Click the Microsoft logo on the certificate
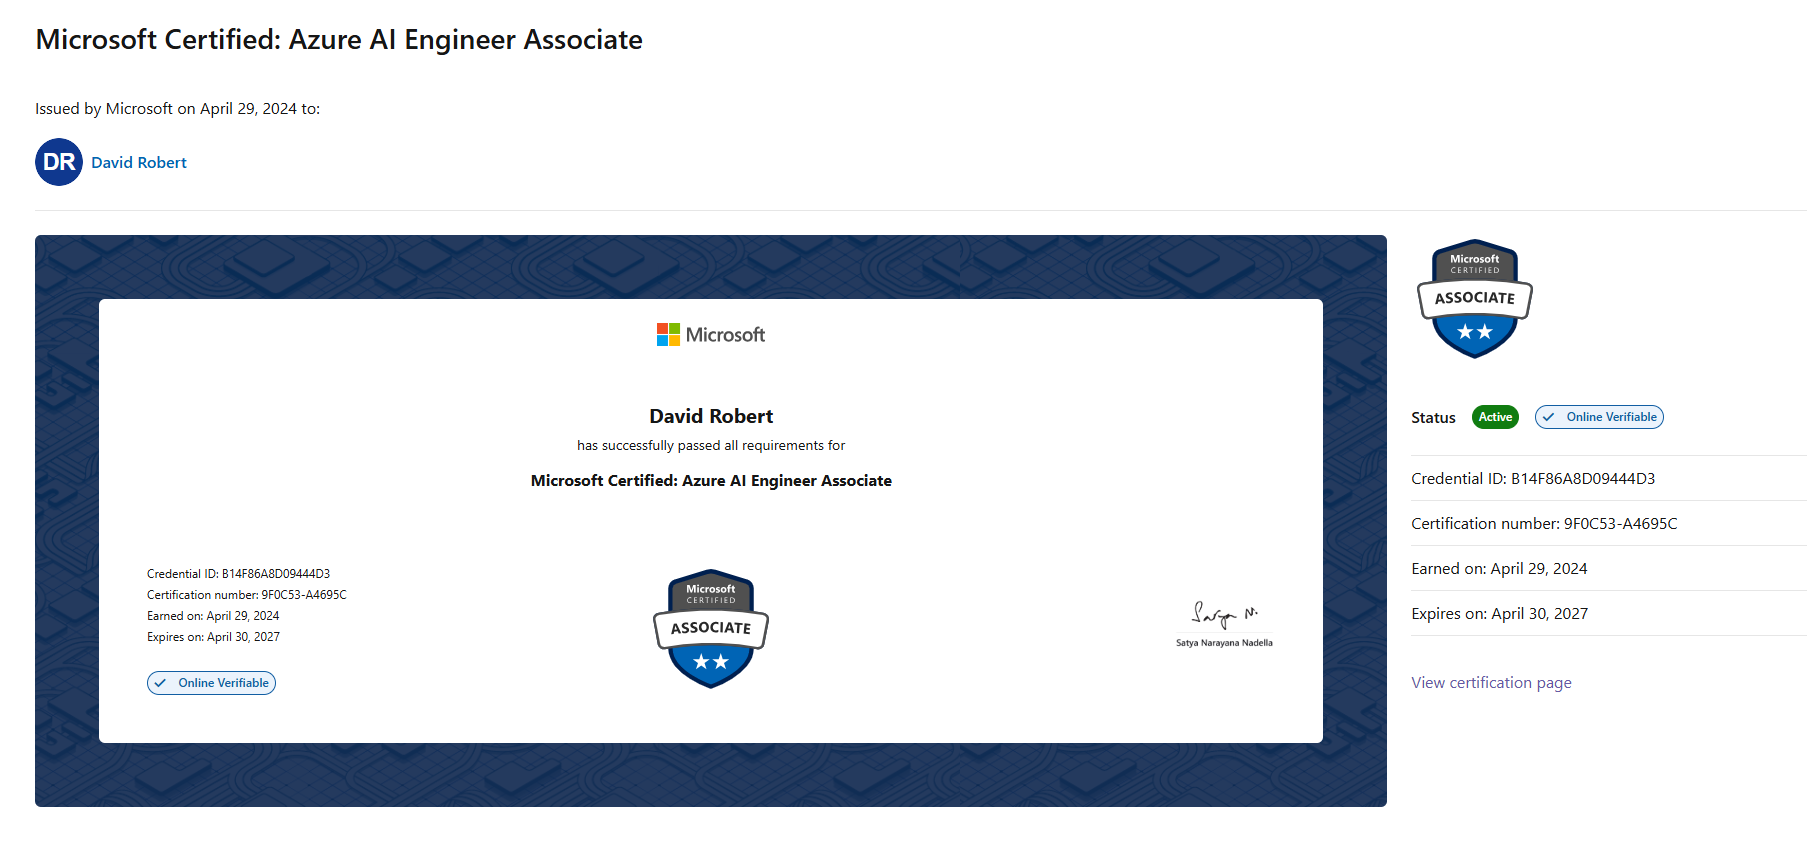Screen dimensions: 1807x847 pos(711,335)
